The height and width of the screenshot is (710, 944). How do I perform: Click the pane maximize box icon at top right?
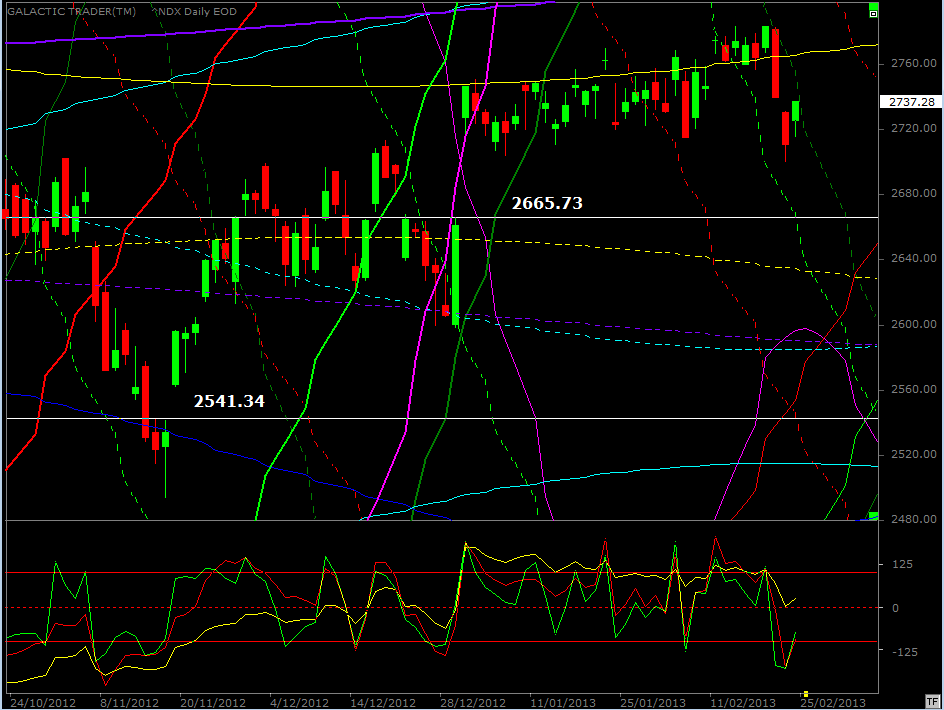point(874,14)
